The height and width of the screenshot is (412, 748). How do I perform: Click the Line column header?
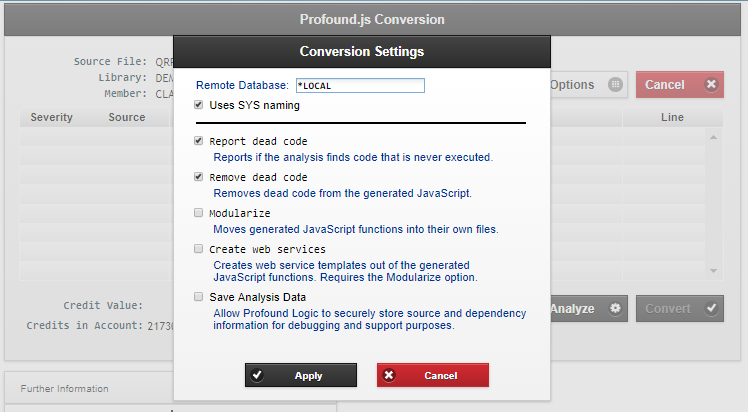tap(672, 117)
